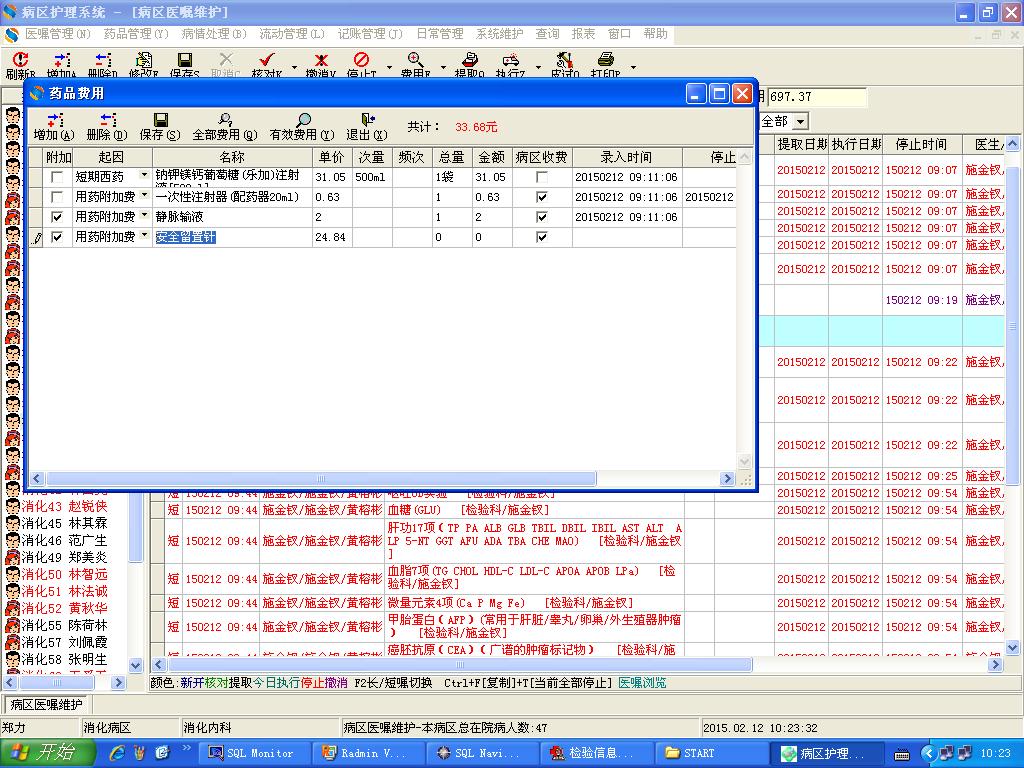Viewport: 1024px width, 768px height.
Task: Open 起因 dropdown in 一次性注射器 row
Action: point(145,195)
